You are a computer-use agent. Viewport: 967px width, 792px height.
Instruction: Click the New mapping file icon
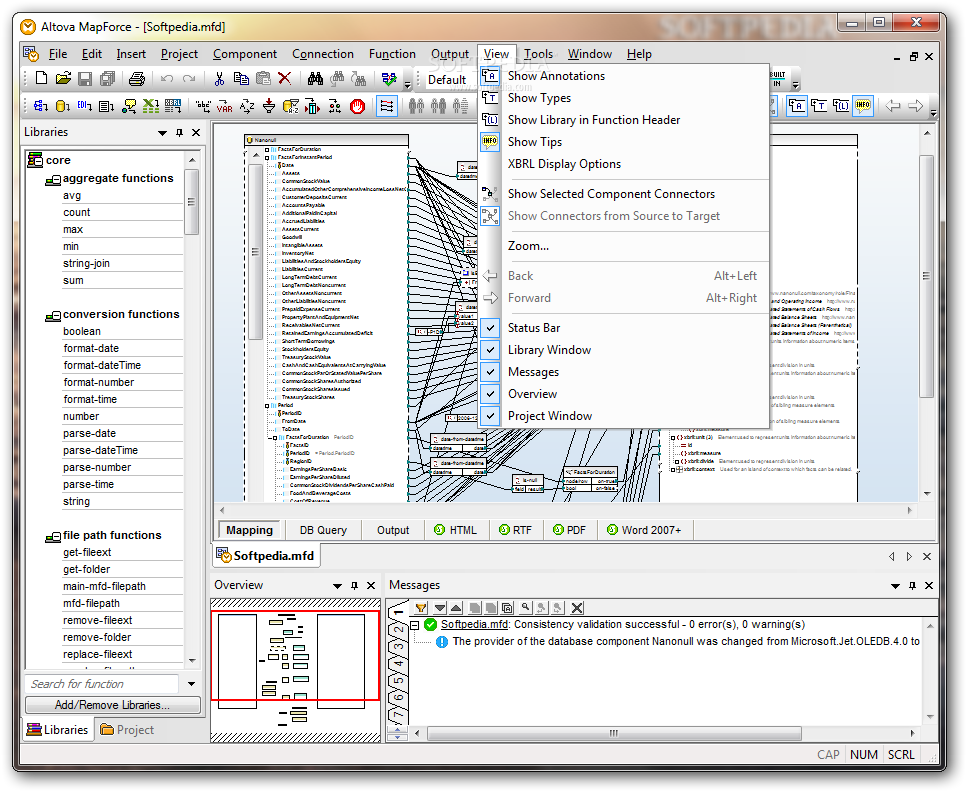(41, 78)
